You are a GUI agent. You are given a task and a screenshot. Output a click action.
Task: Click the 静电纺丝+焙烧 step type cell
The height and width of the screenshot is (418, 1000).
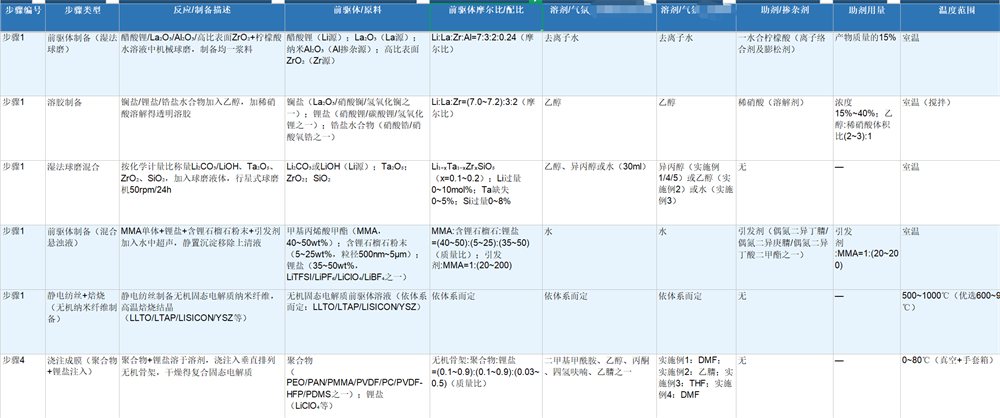pos(82,321)
